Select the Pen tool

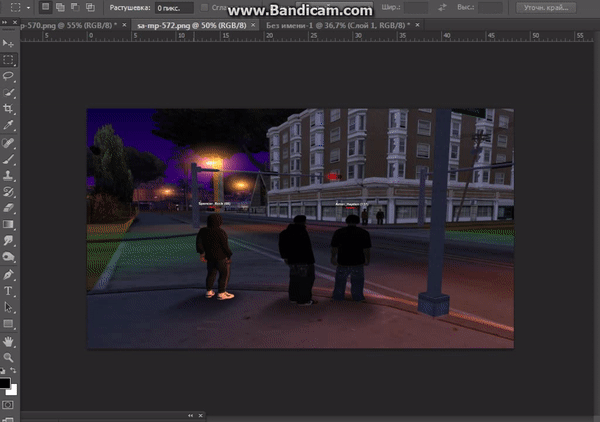pyautogui.click(x=8, y=274)
